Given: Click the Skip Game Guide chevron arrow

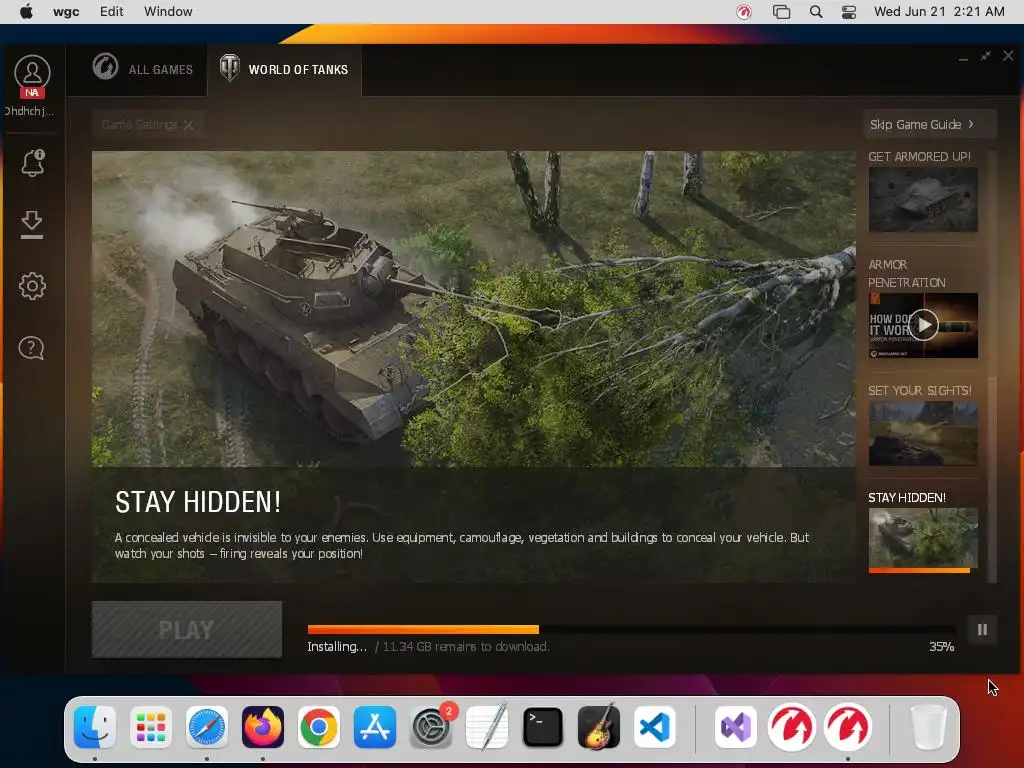Looking at the screenshot, I should (971, 124).
